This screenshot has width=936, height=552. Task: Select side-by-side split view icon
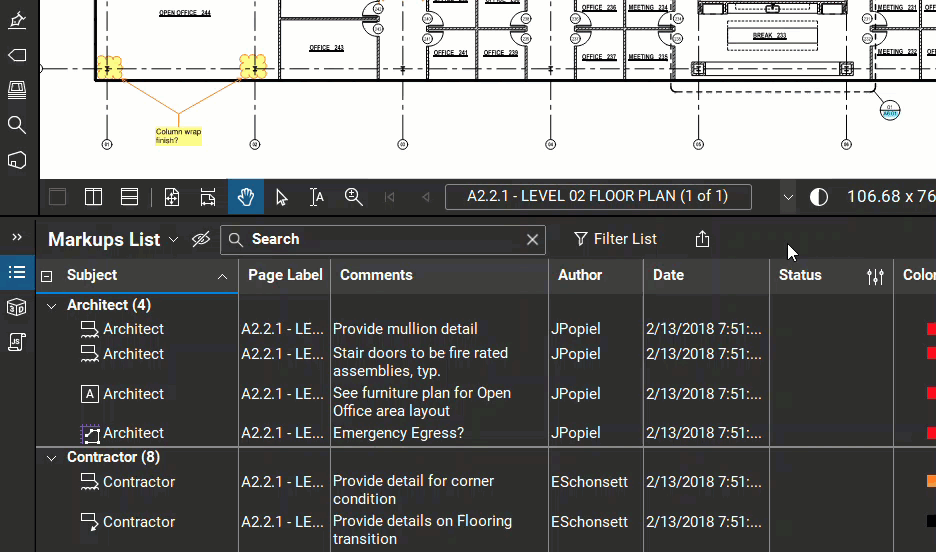pyautogui.click(x=93, y=196)
